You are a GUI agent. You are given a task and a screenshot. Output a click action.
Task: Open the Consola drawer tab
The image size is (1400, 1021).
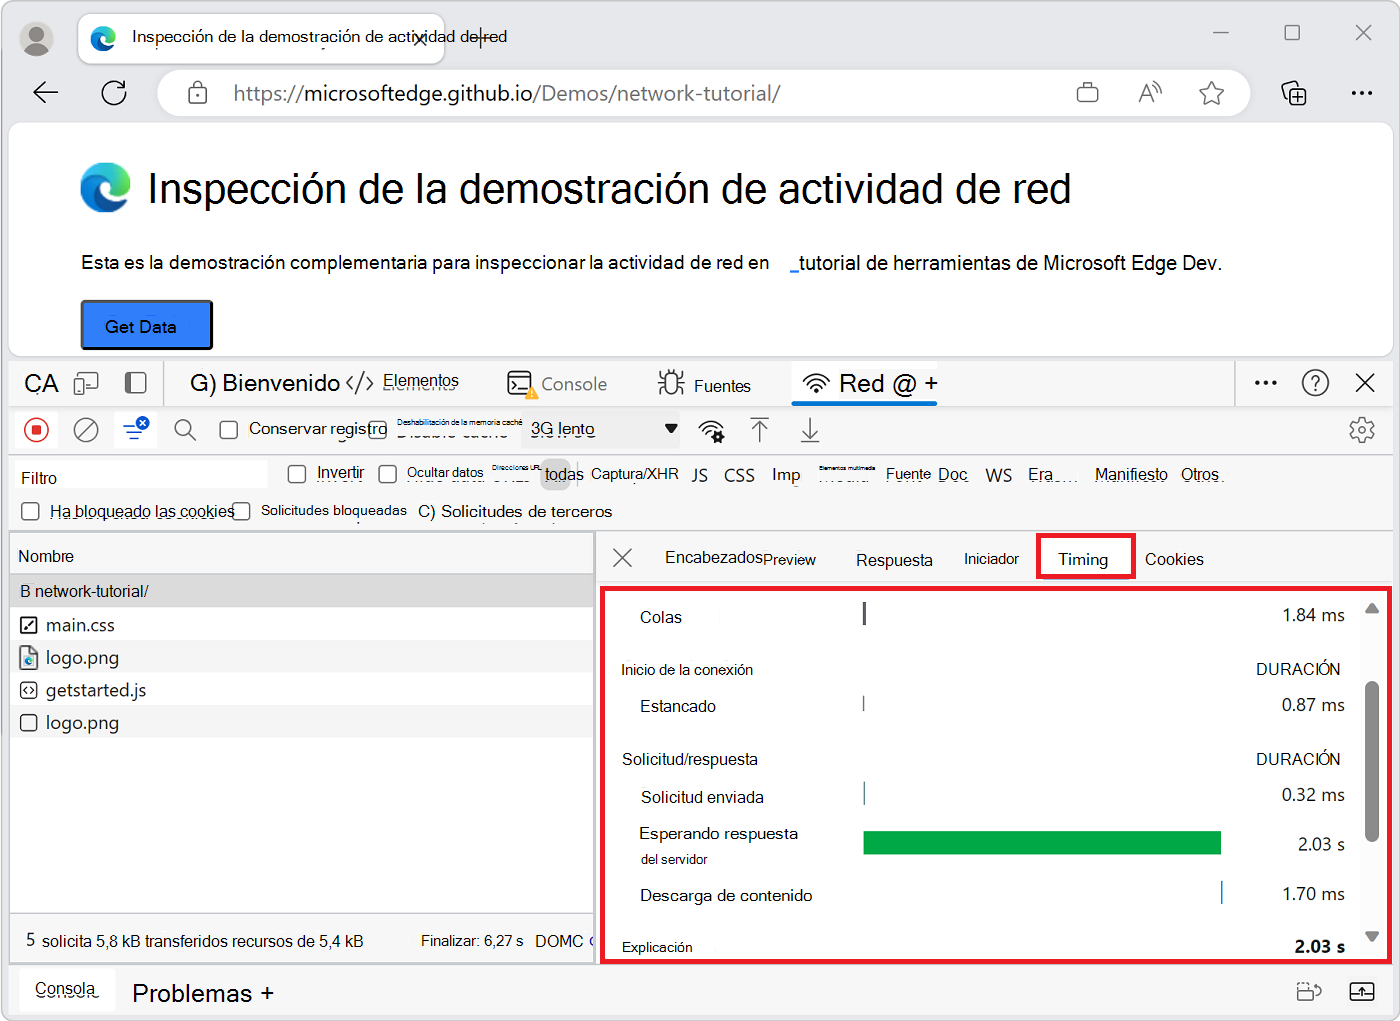[66, 989]
